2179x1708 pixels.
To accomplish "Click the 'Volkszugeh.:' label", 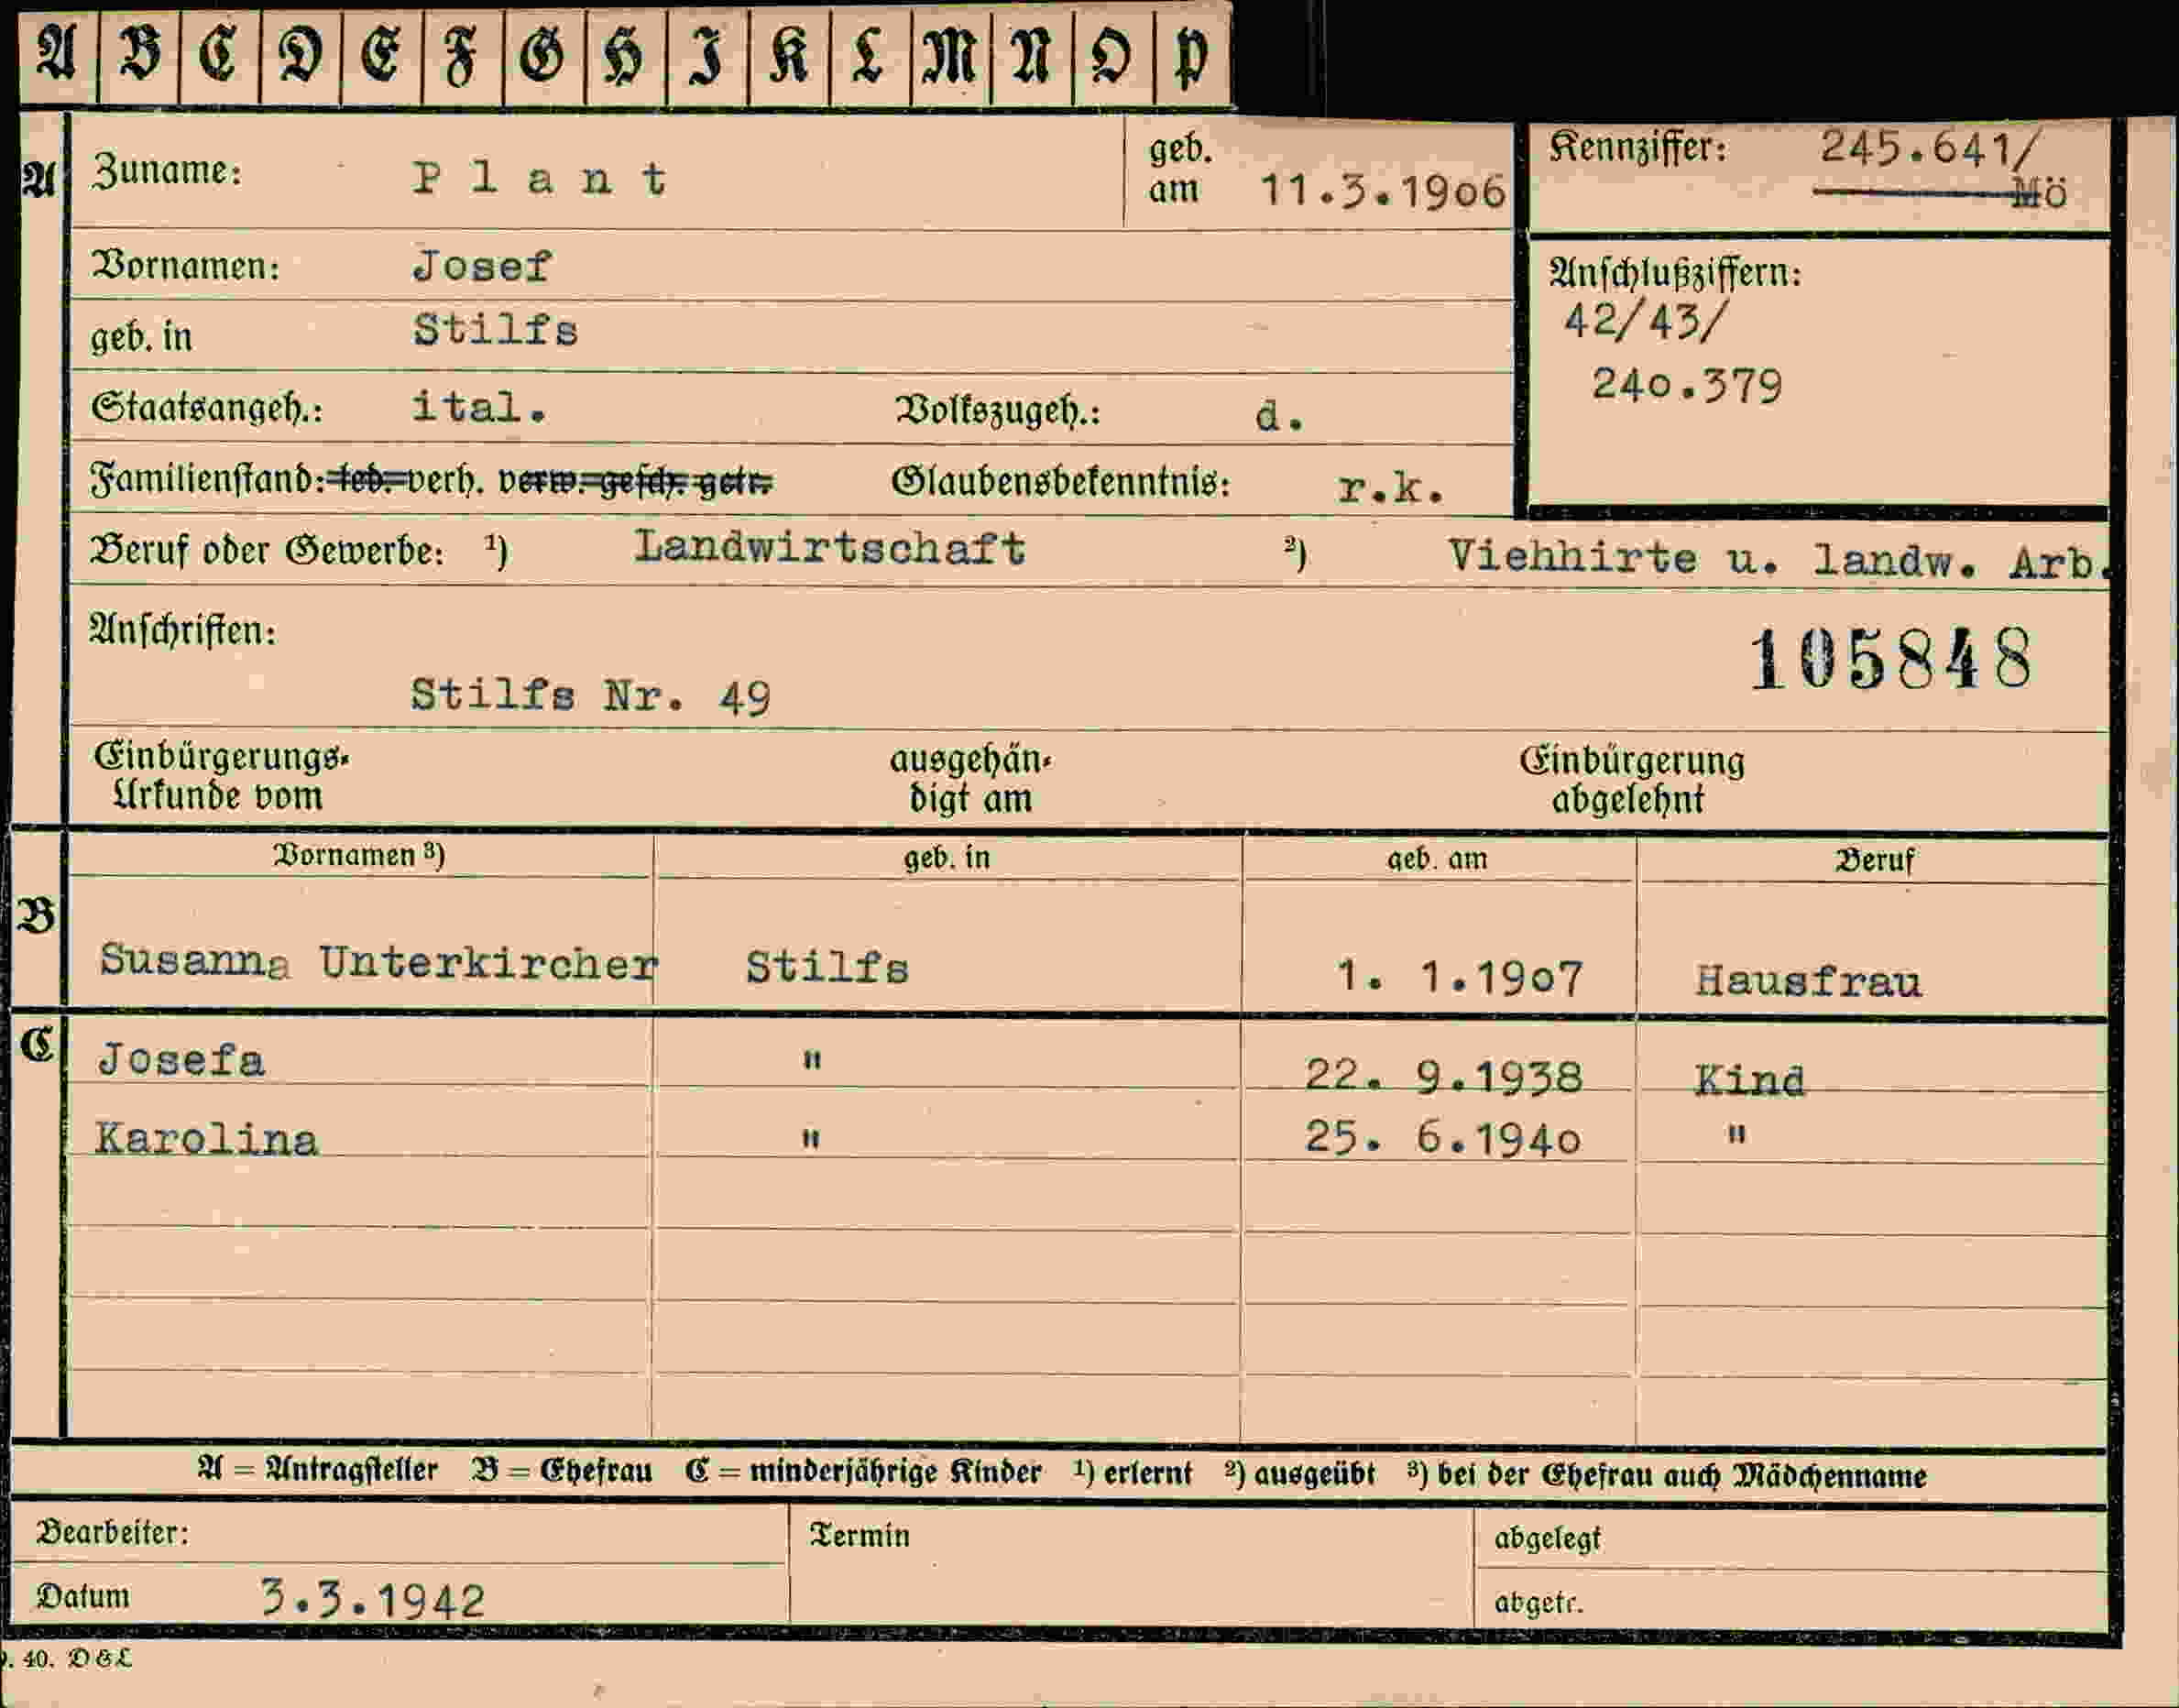I will (x=997, y=410).
